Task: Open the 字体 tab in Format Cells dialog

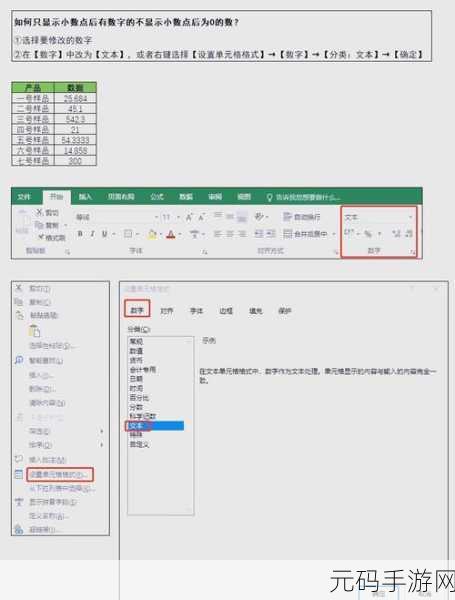Action: [x=196, y=311]
